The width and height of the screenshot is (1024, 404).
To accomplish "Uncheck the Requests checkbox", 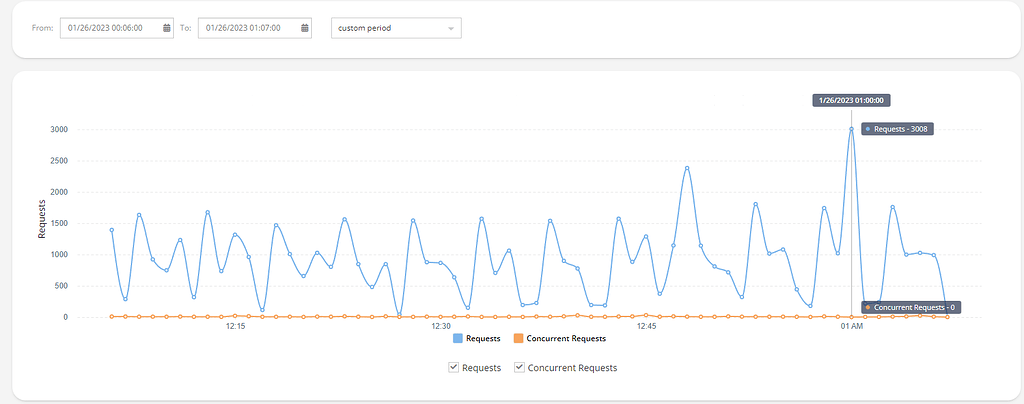I will pyautogui.click(x=453, y=367).
